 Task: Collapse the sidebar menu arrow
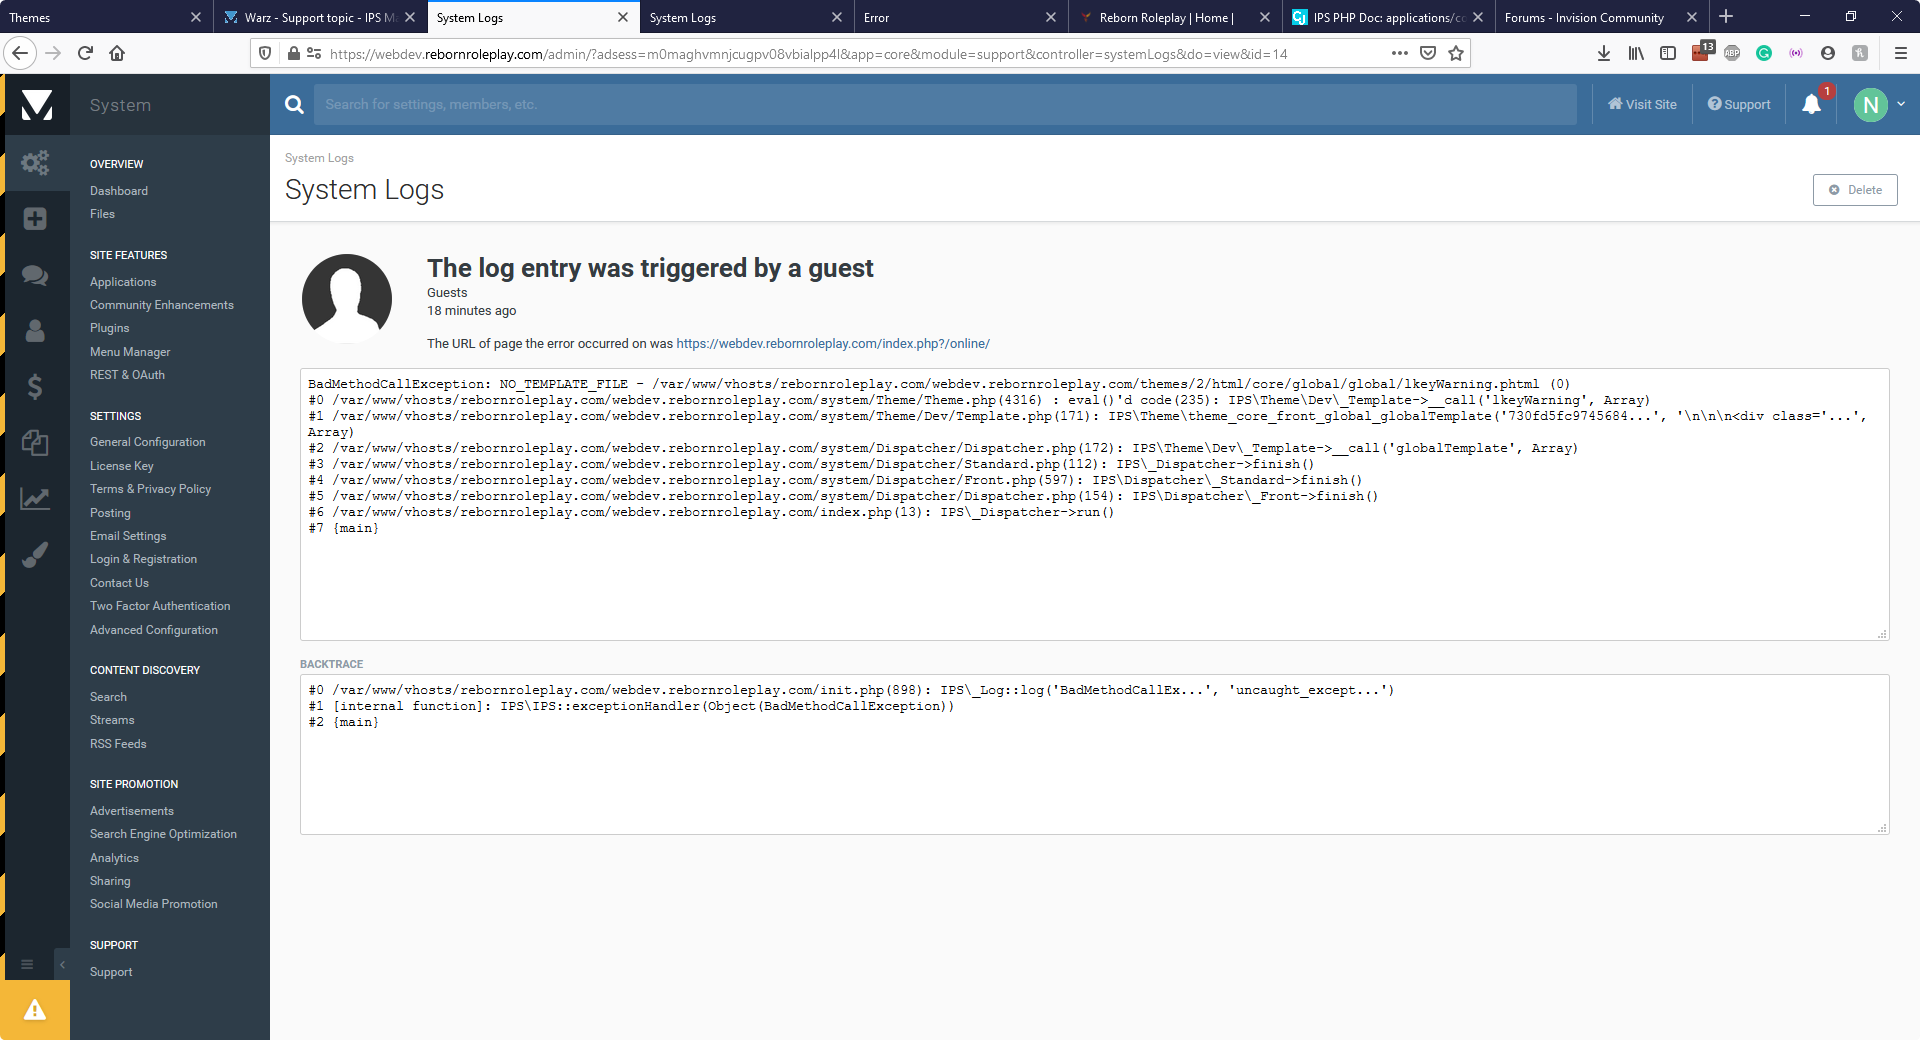62,964
